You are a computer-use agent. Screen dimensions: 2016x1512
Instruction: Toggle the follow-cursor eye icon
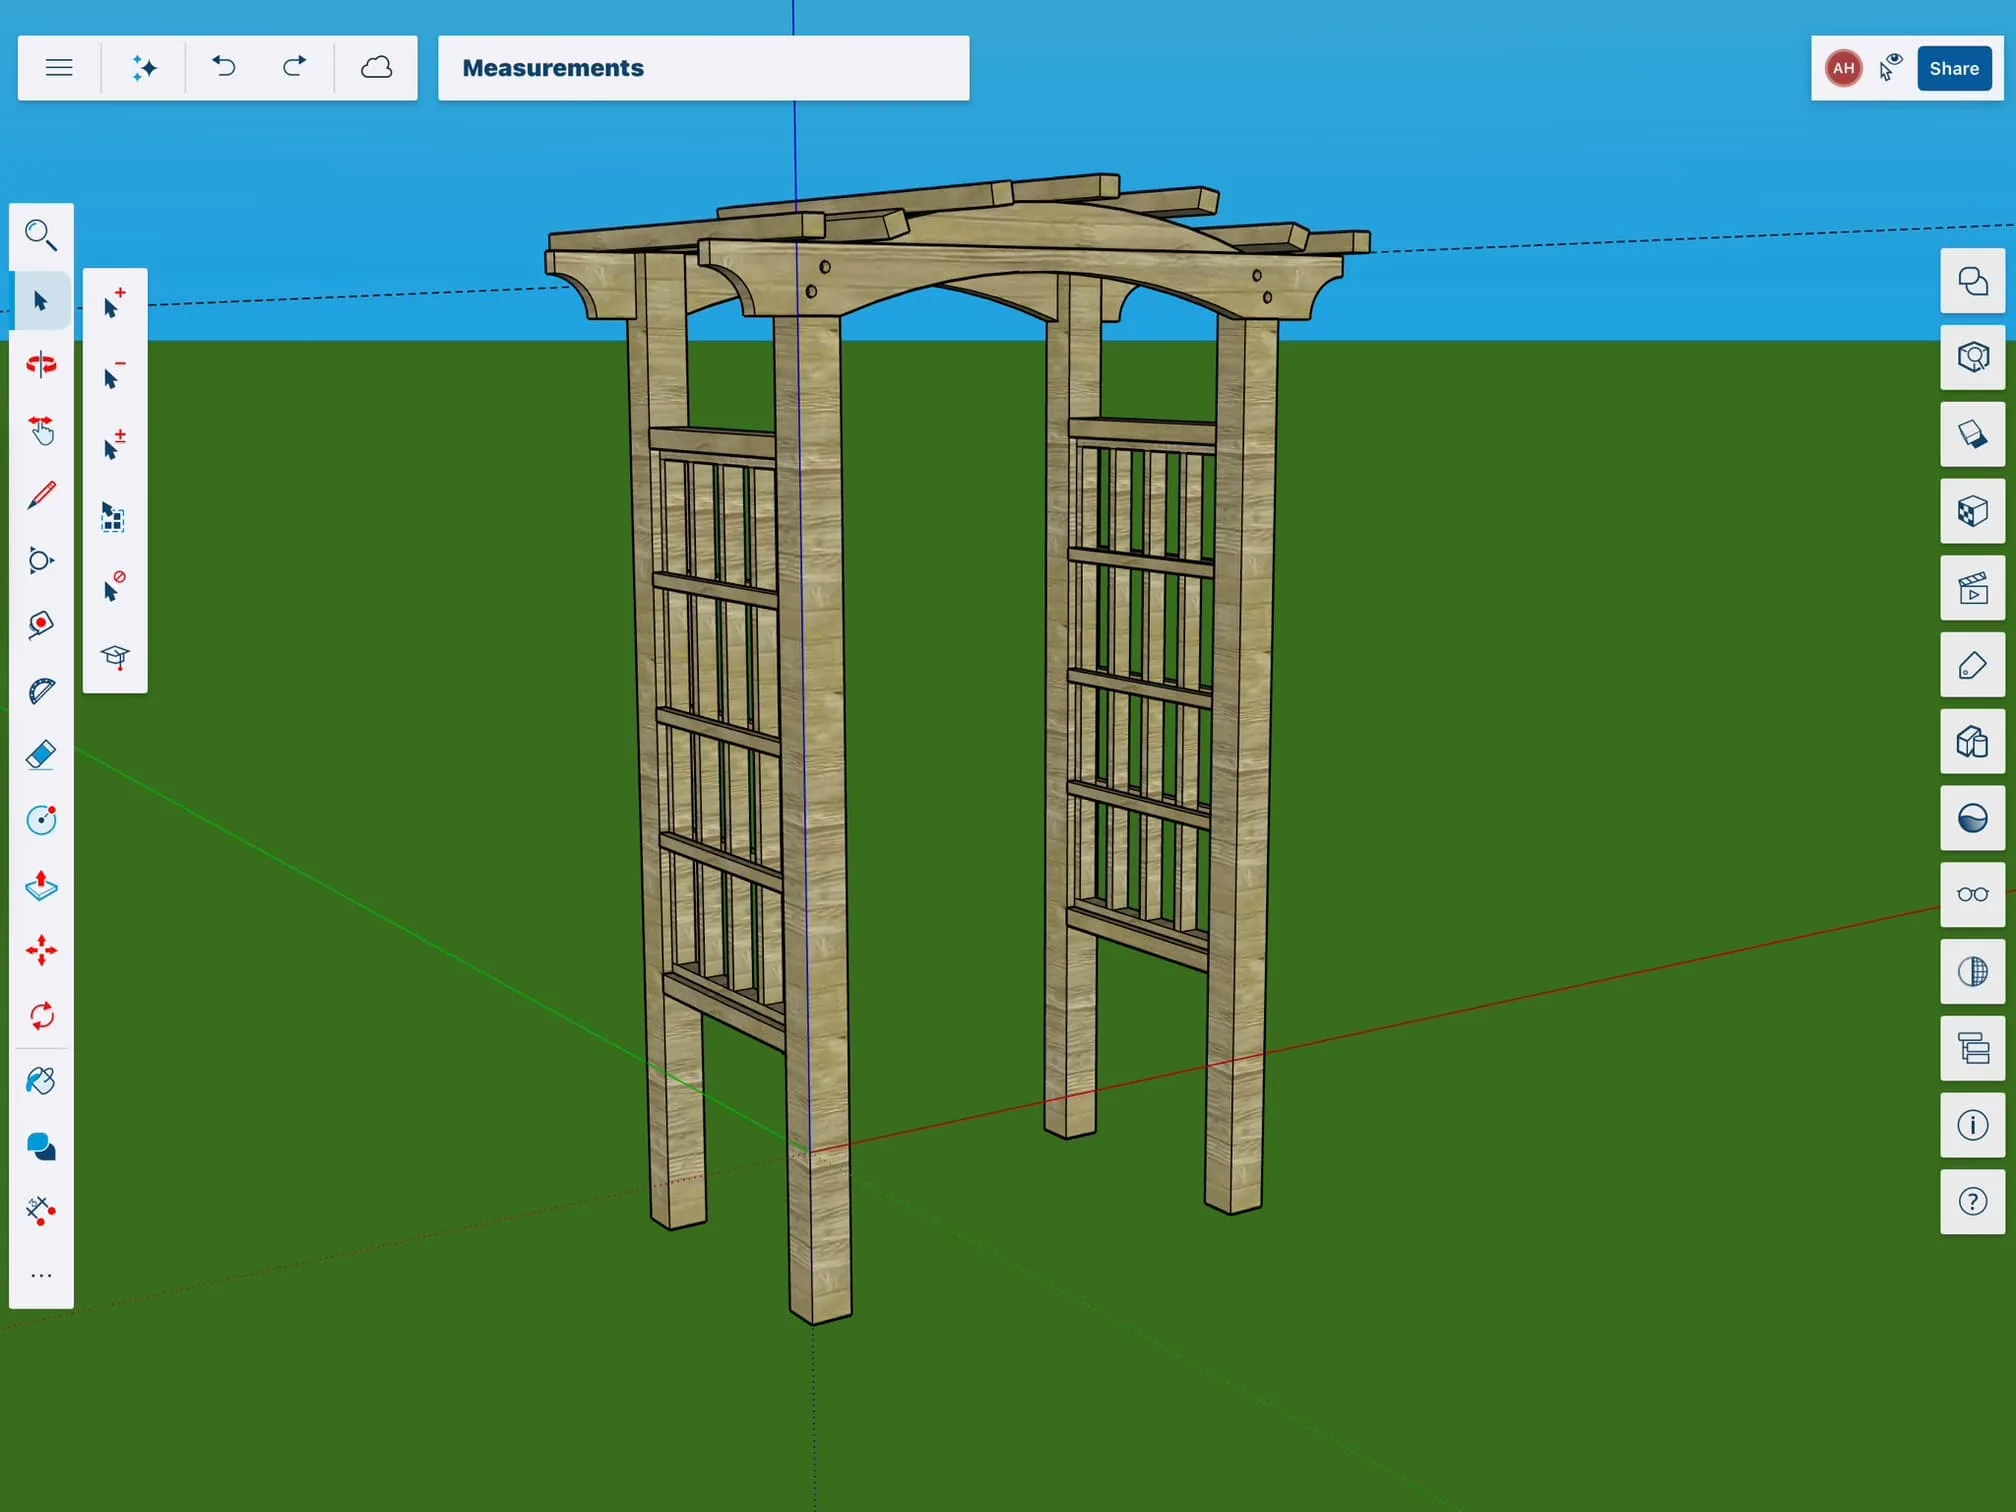pos(1889,68)
